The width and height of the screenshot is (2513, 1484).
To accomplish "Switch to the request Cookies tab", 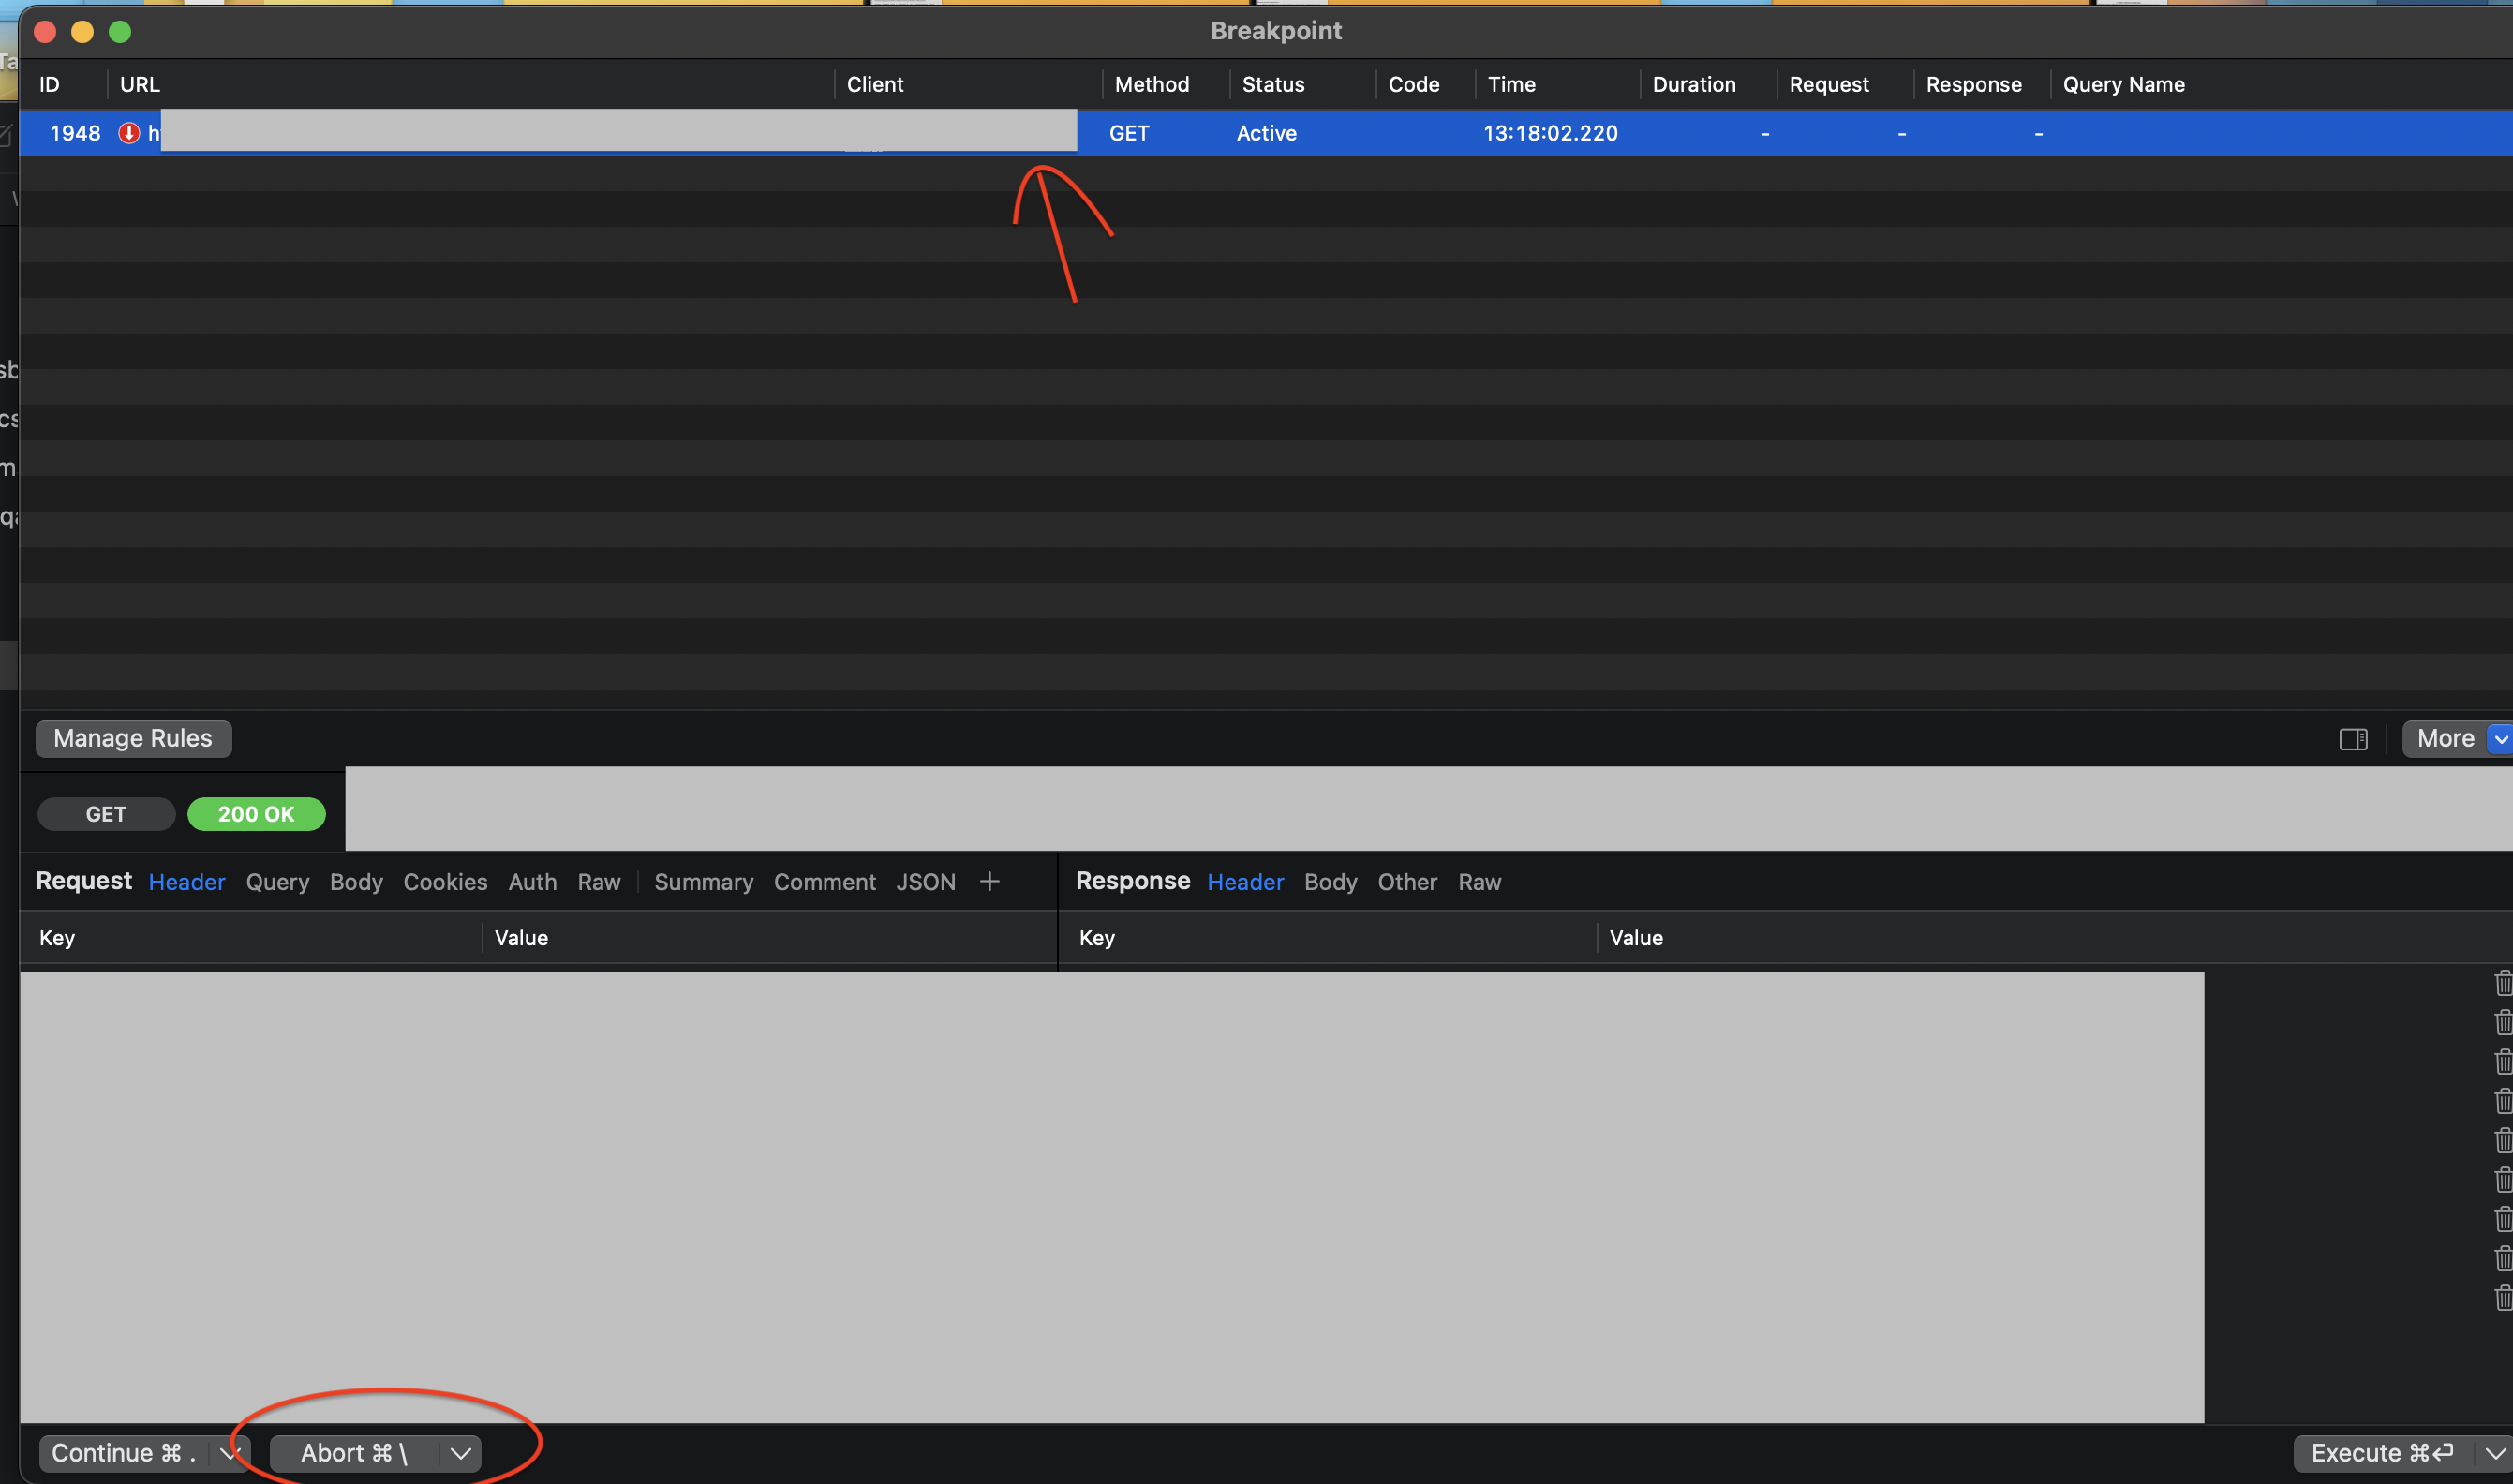I will coord(445,882).
